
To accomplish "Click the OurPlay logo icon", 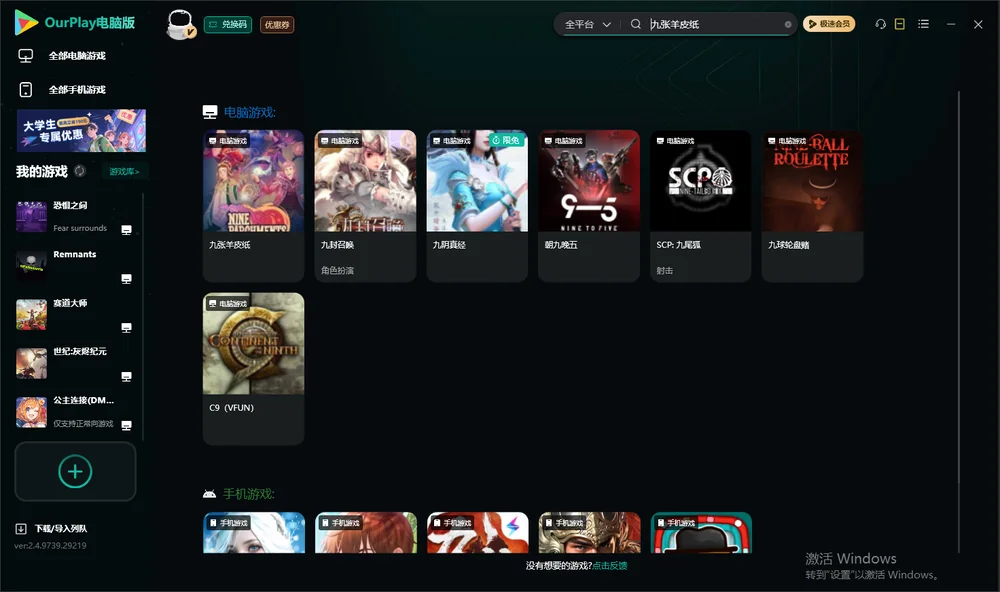I will [x=26, y=23].
